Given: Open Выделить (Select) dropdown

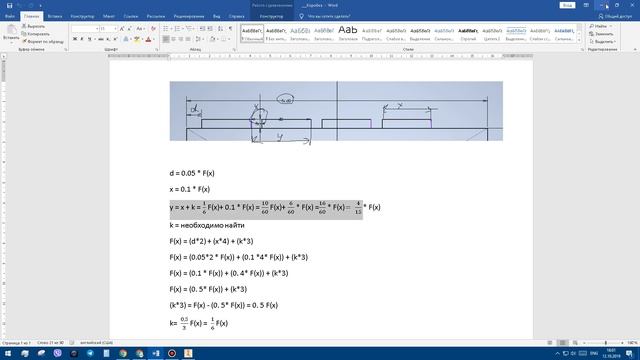Looking at the screenshot, I should point(602,42).
